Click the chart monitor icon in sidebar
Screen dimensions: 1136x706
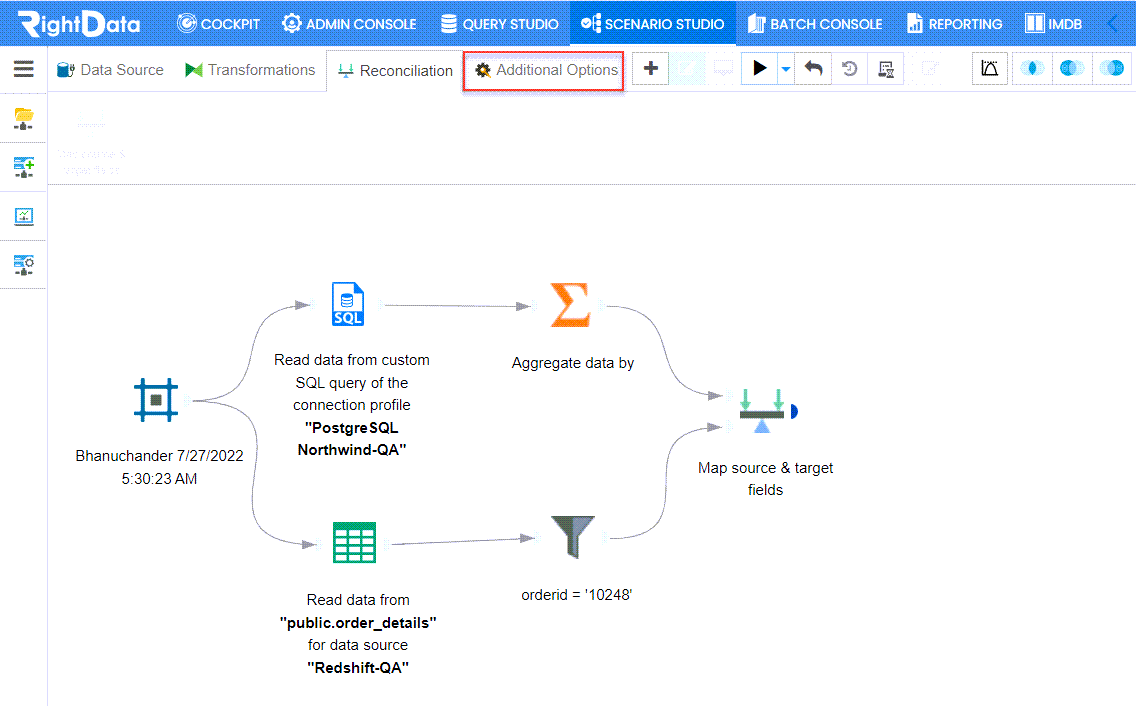(x=24, y=216)
